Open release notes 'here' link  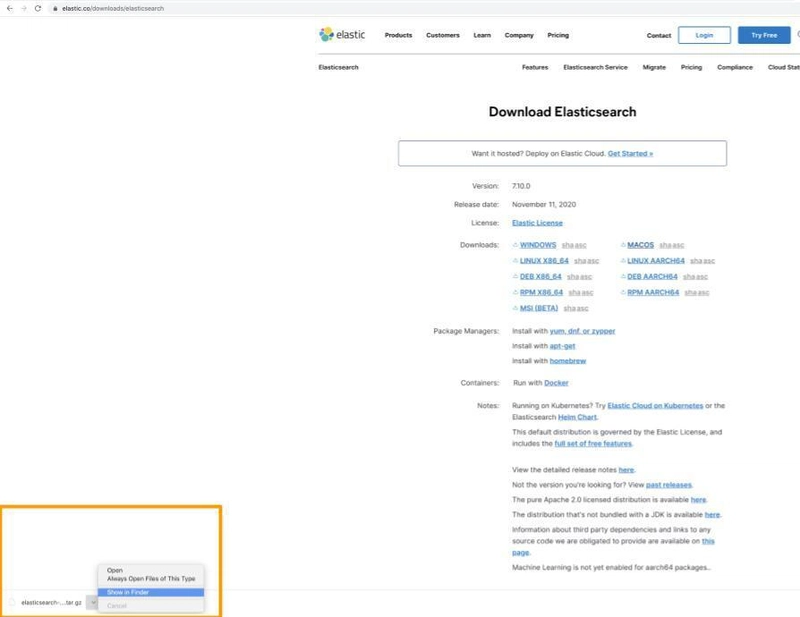[626, 470]
